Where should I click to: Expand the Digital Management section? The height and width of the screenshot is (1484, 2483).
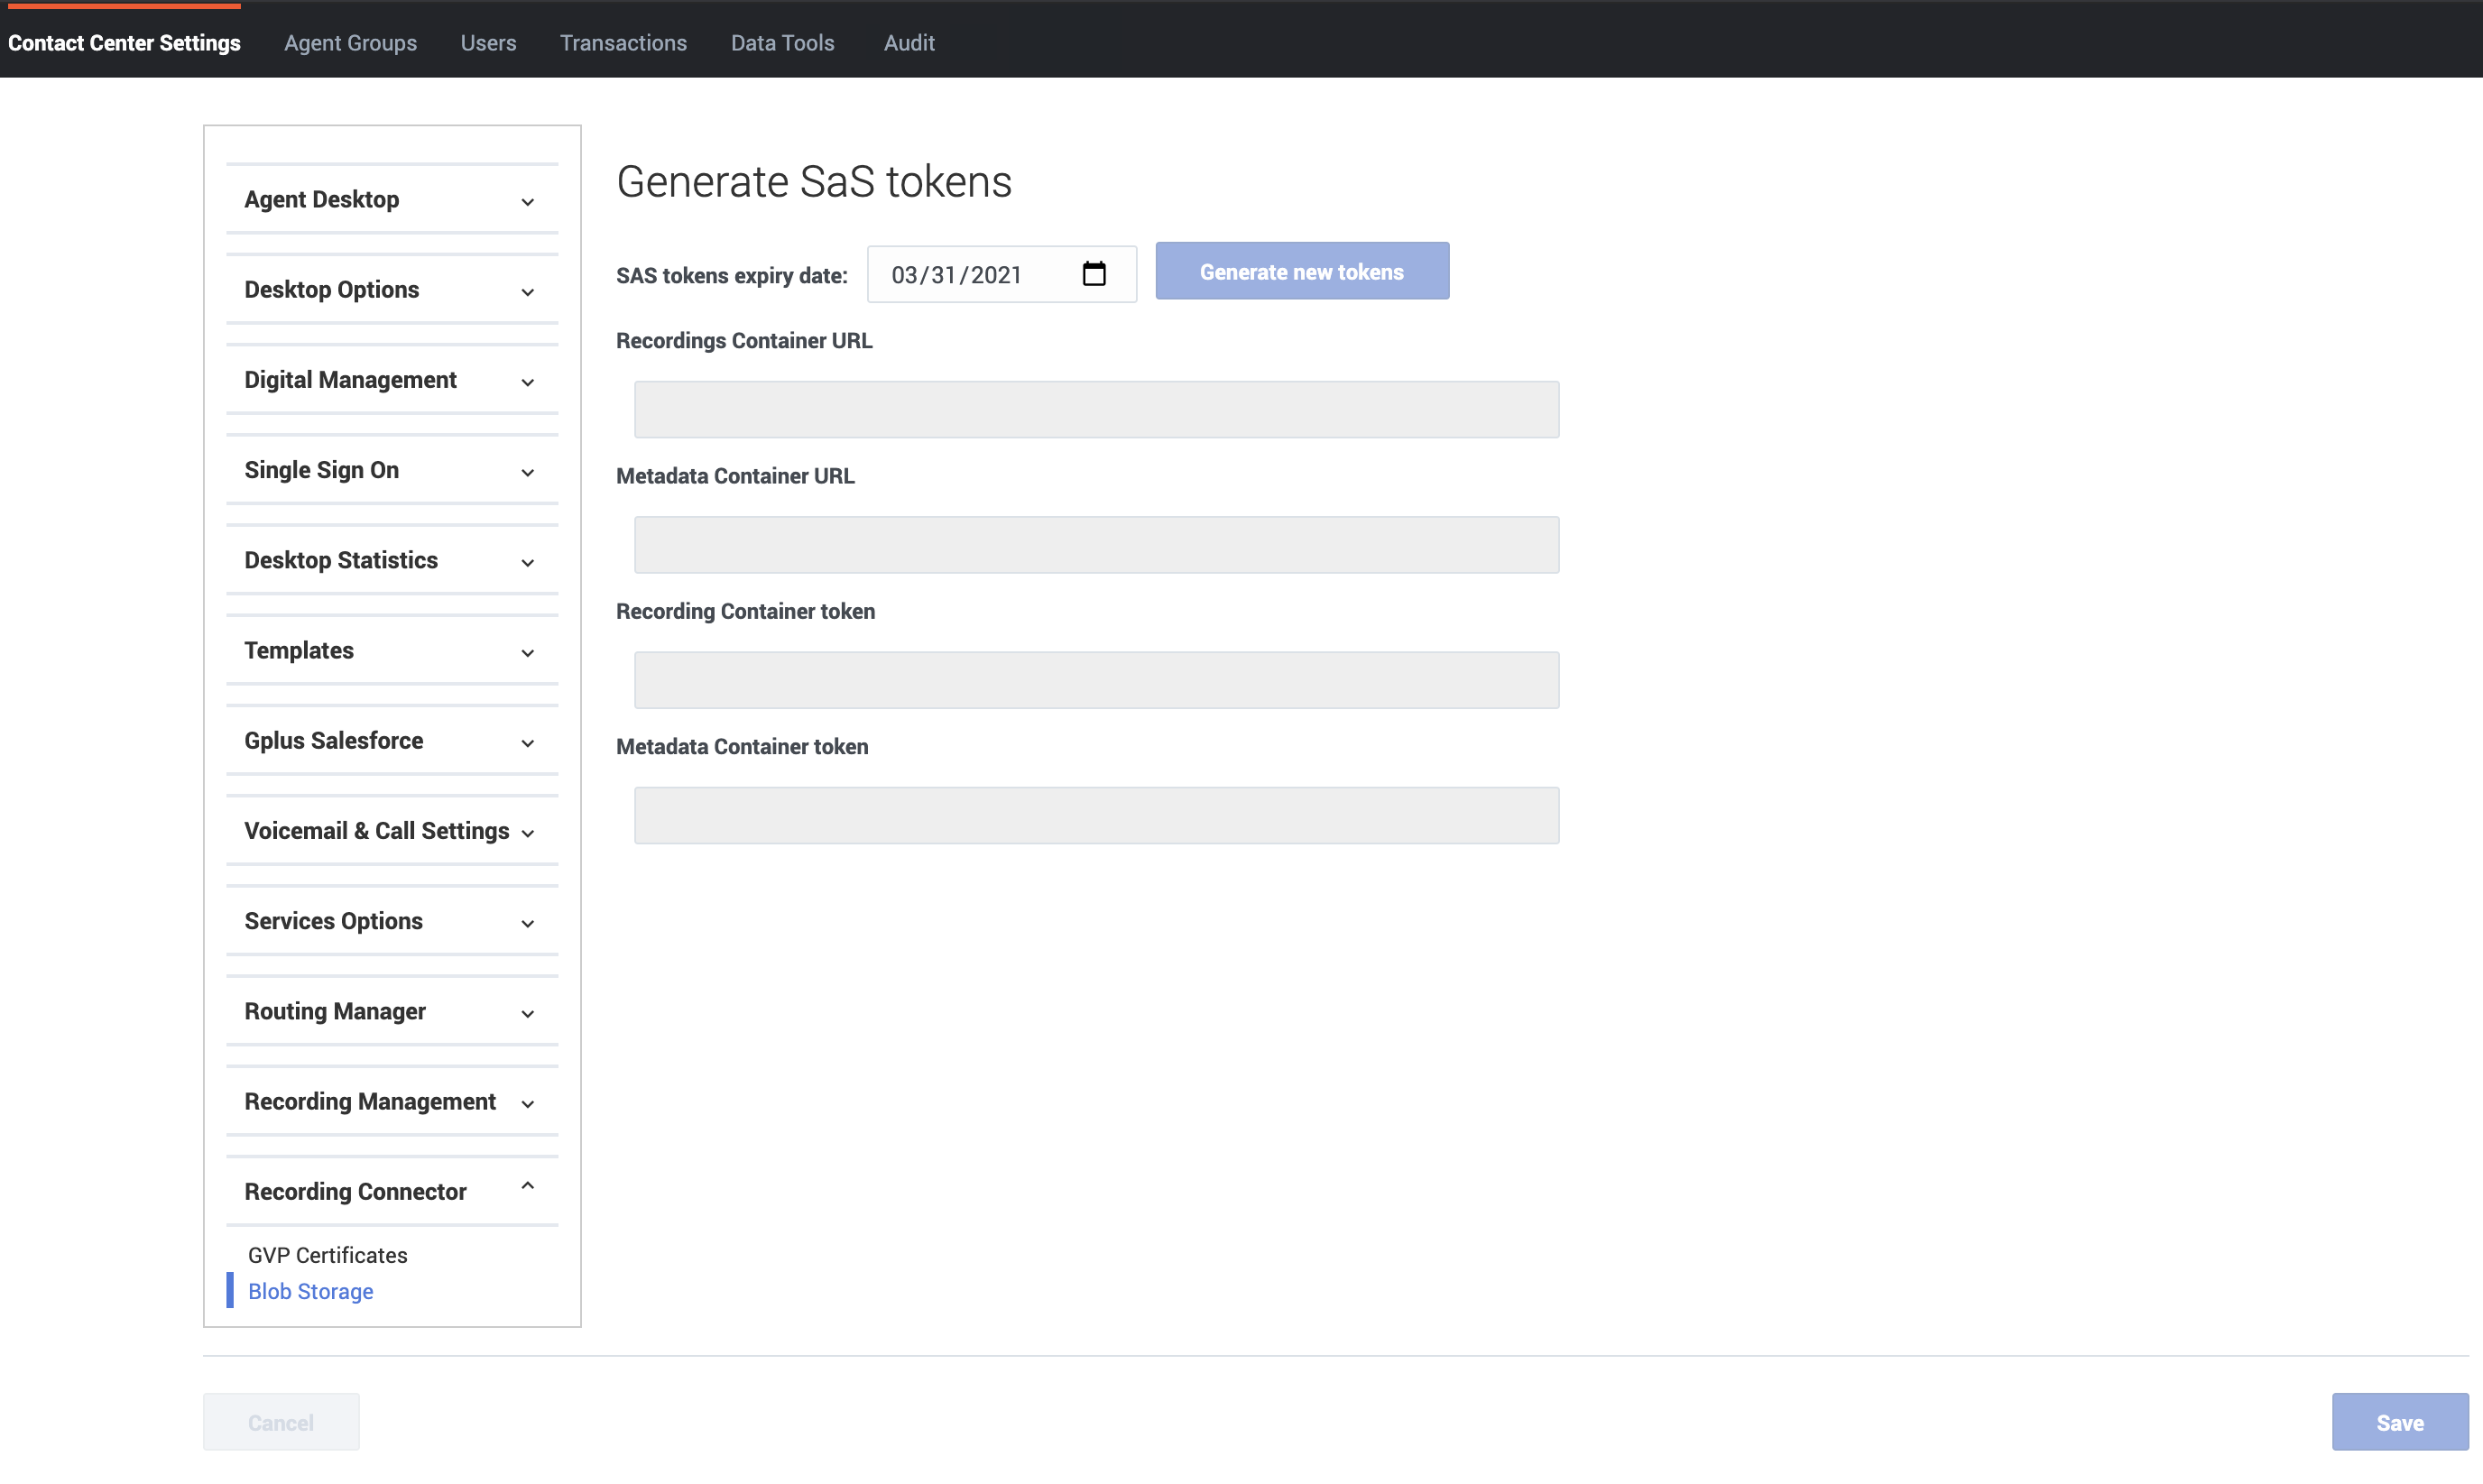392,380
